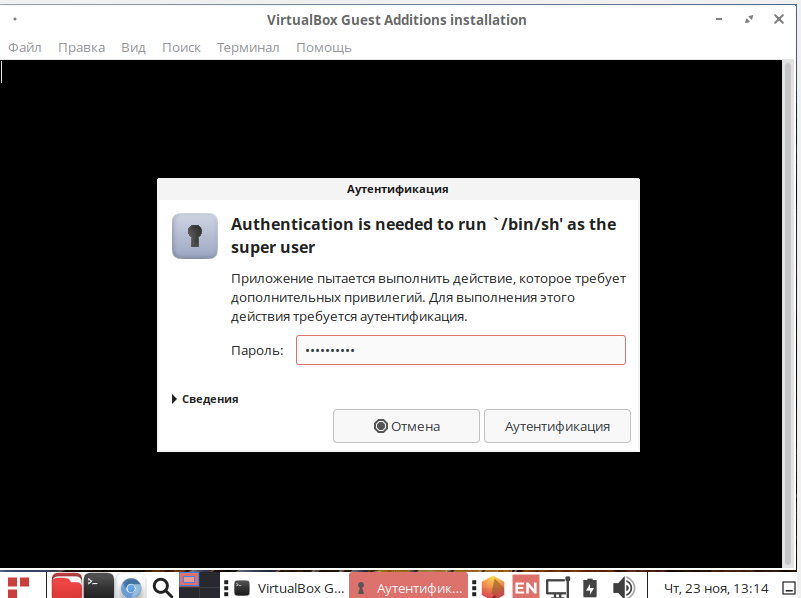801x598 pixels.
Task: Open the Вид menu
Action: [133, 47]
